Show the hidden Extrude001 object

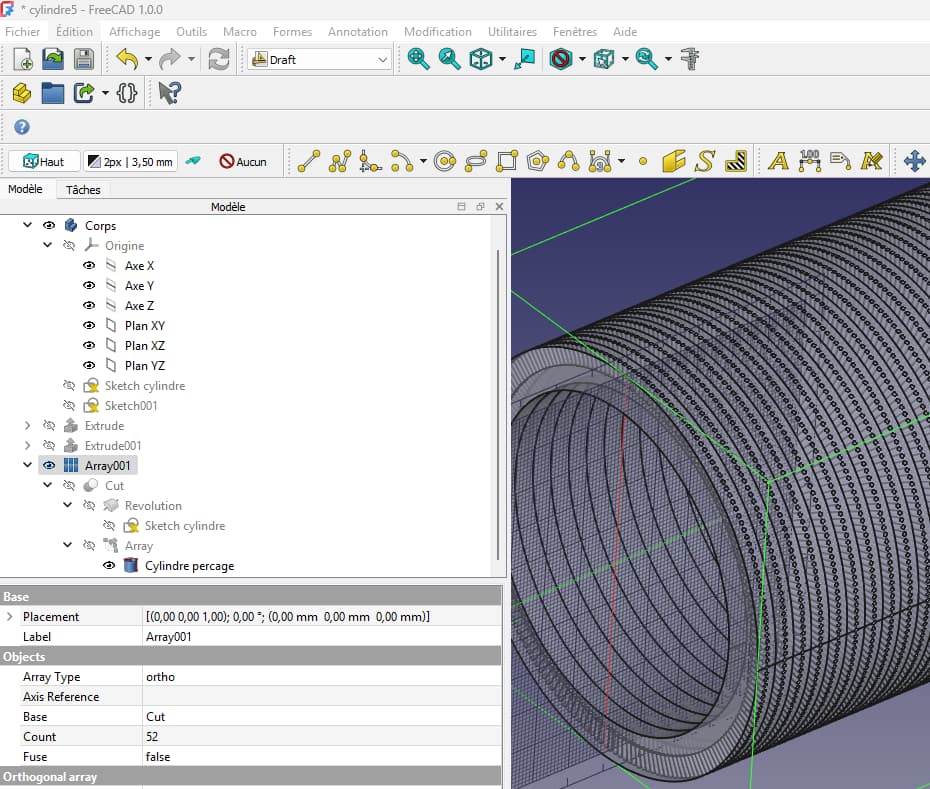(48, 445)
